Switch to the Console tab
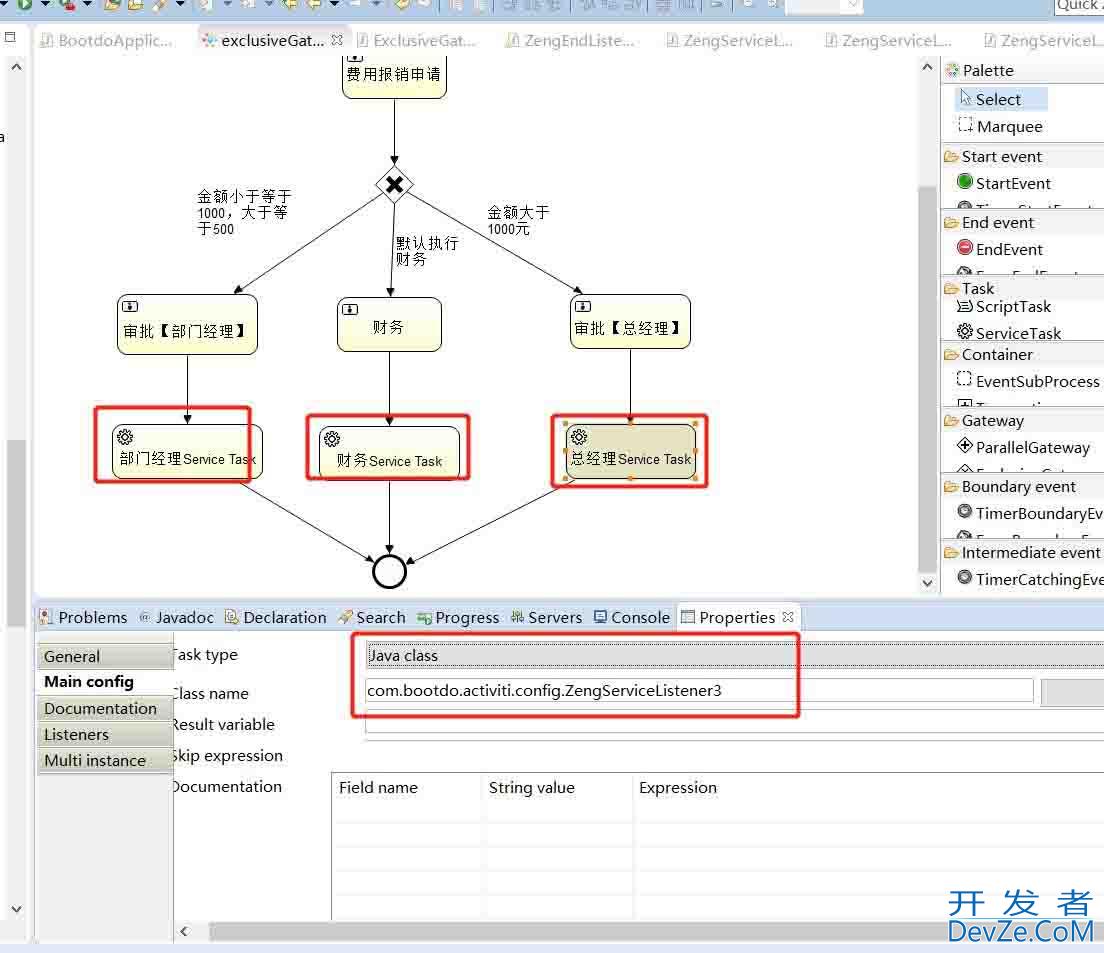 [x=639, y=617]
